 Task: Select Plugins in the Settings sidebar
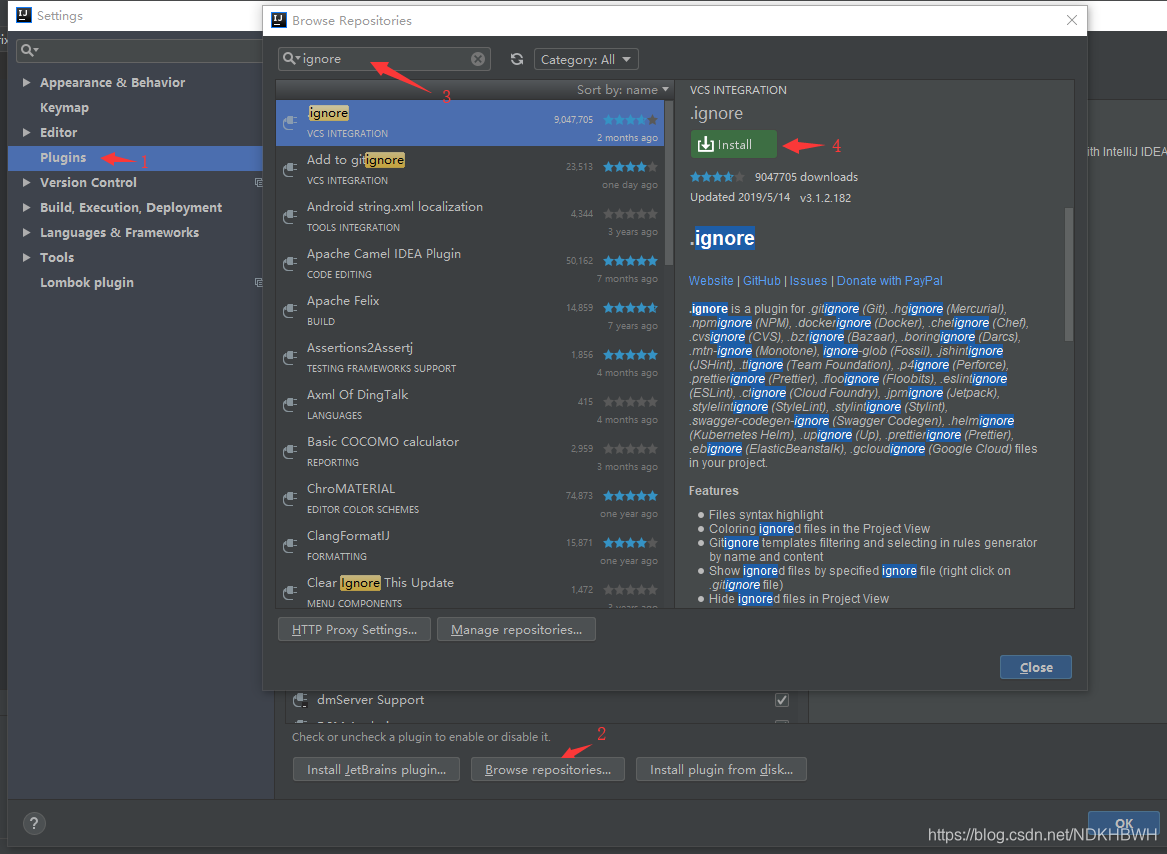point(135,158)
